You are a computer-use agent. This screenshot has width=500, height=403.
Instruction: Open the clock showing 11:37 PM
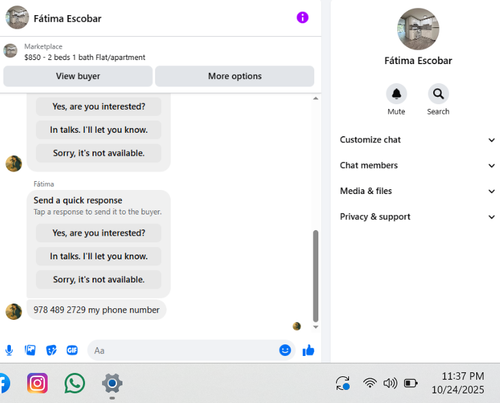[463, 376]
